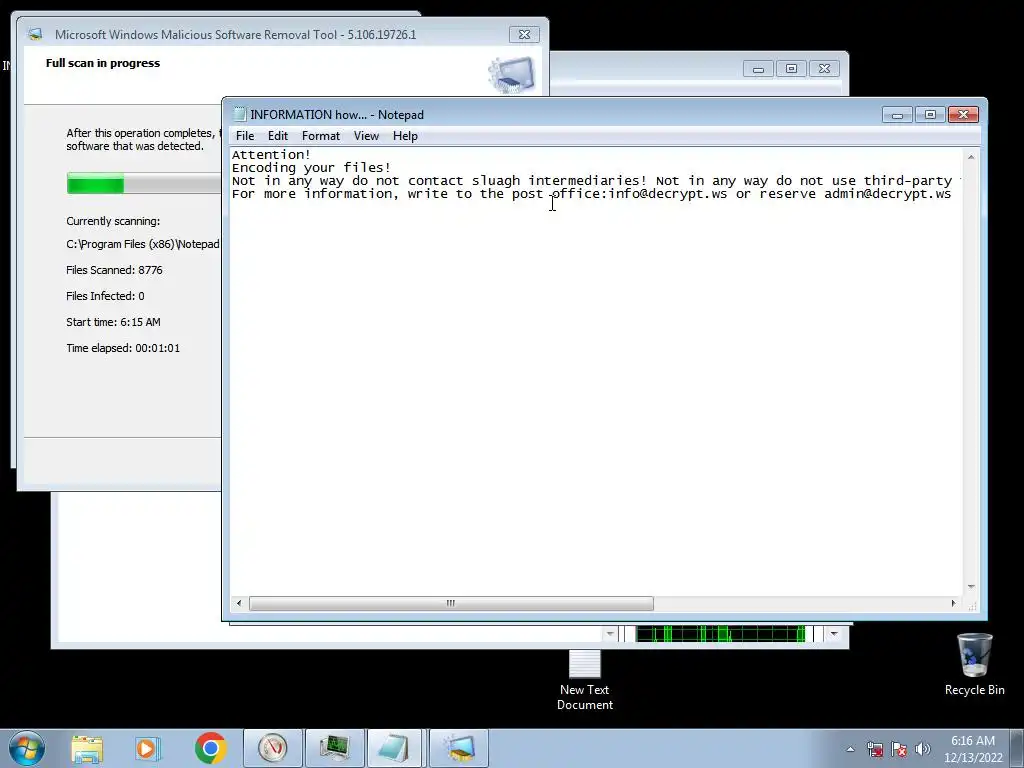Viewport: 1024px width, 768px height.
Task: Open the View menu in Notepad
Action: click(x=366, y=136)
